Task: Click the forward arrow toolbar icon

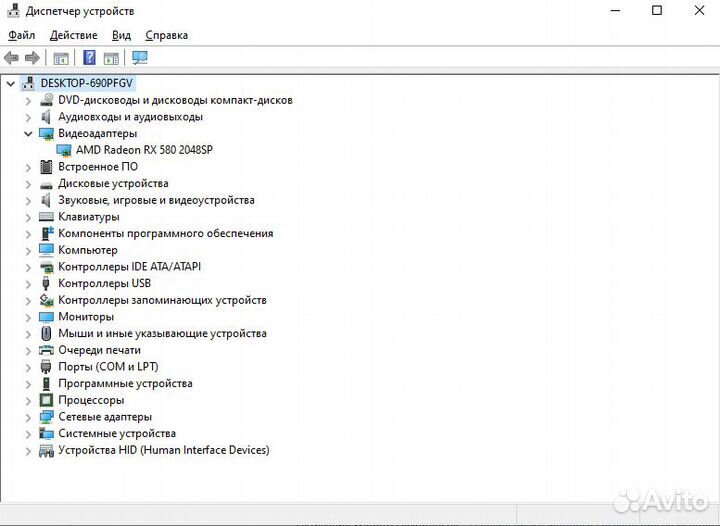Action: pyautogui.click(x=32, y=58)
